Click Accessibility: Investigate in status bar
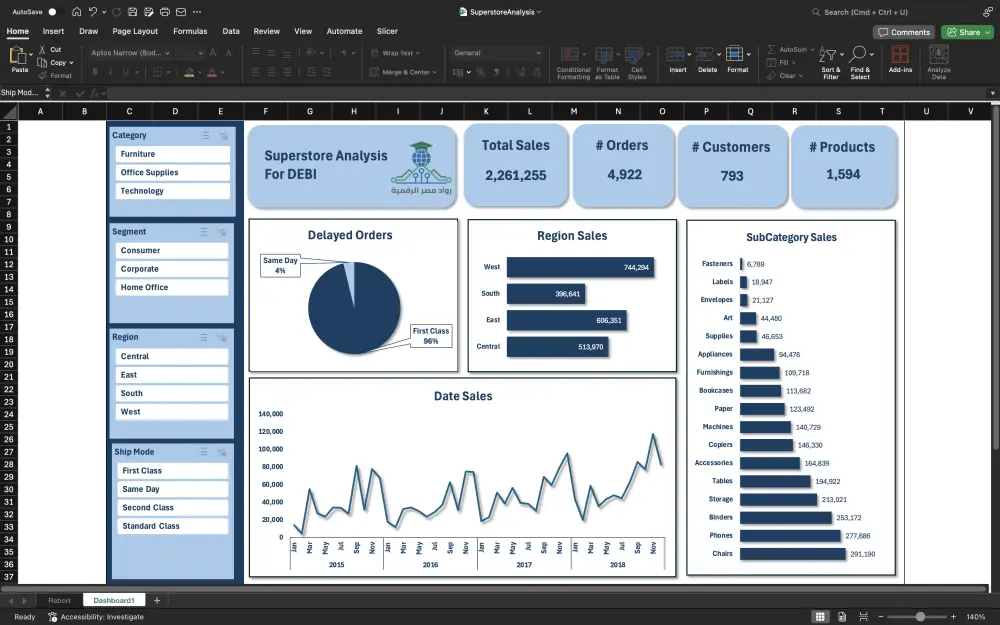 pos(96,617)
